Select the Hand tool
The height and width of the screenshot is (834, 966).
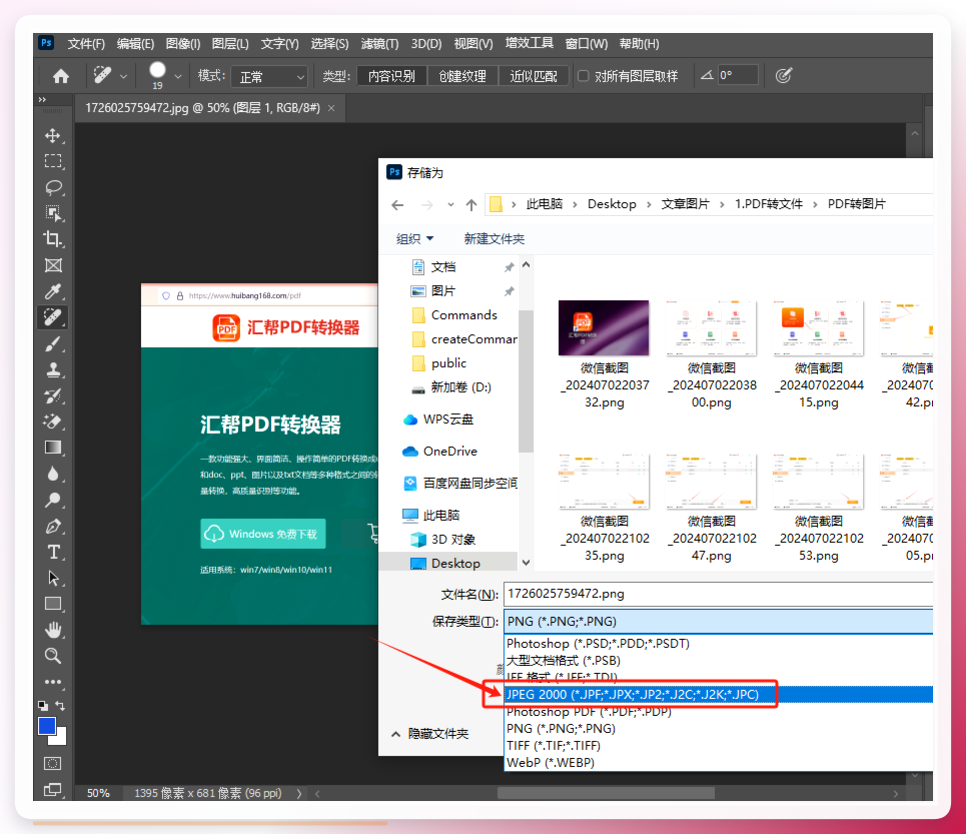[x=53, y=630]
